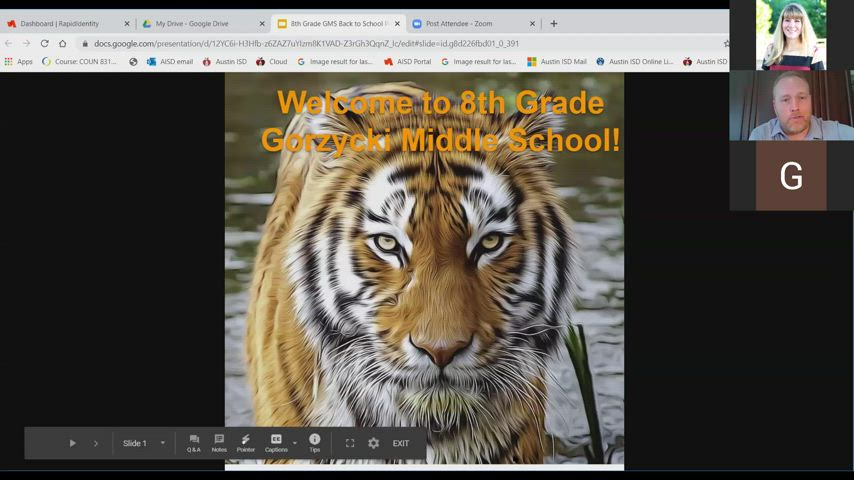Toggle Captions on the slideshow
The height and width of the screenshot is (480, 854).
[276, 442]
